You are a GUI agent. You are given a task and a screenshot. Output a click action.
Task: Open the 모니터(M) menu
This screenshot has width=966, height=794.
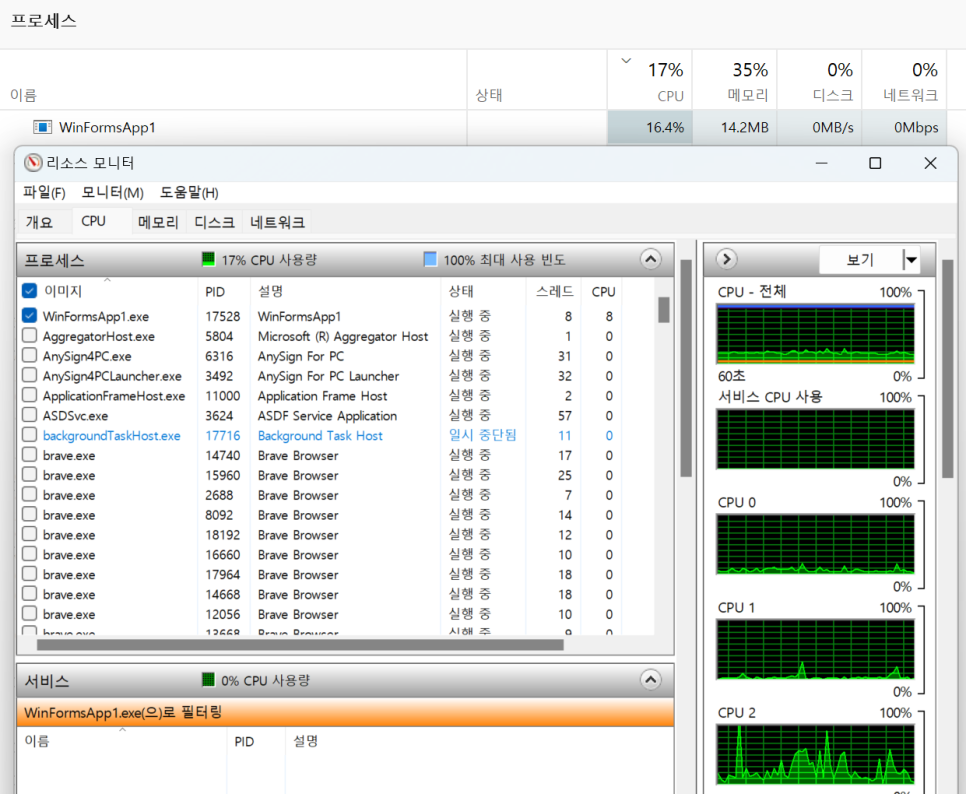pos(112,192)
